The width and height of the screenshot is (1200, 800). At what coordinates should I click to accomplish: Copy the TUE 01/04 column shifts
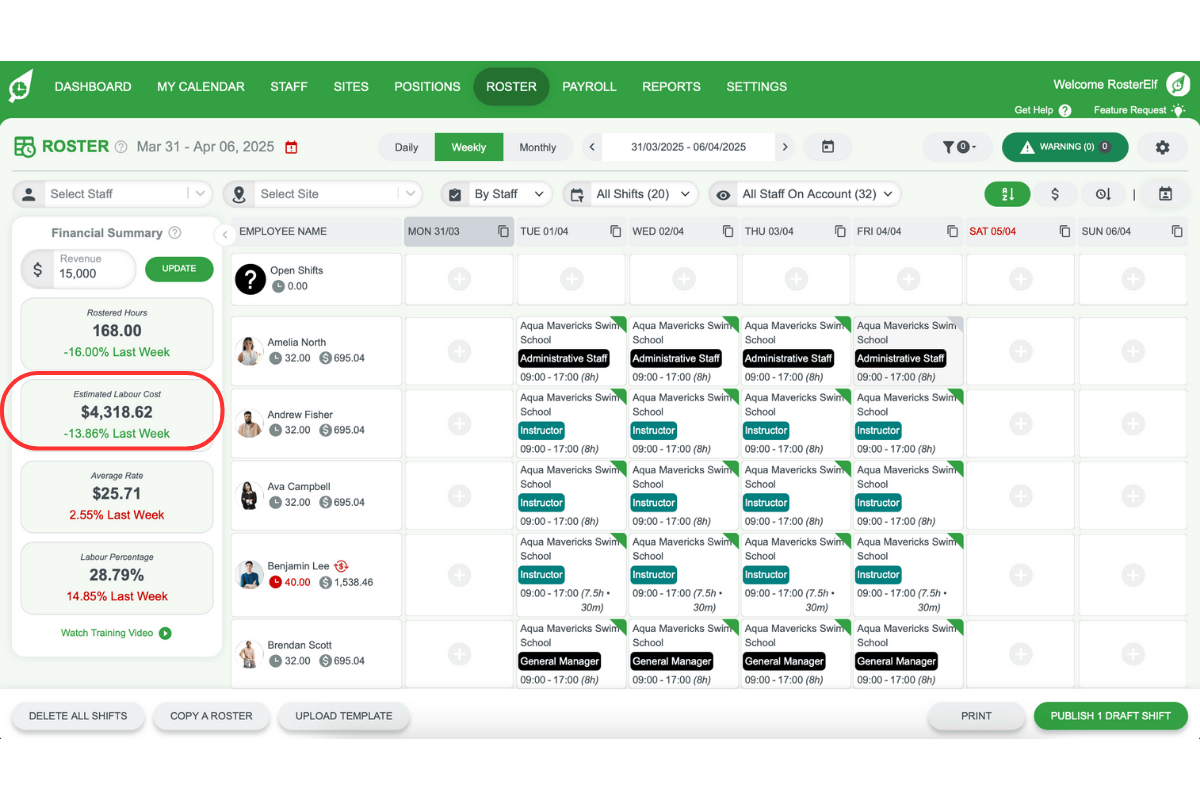pyautogui.click(x=616, y=231)
